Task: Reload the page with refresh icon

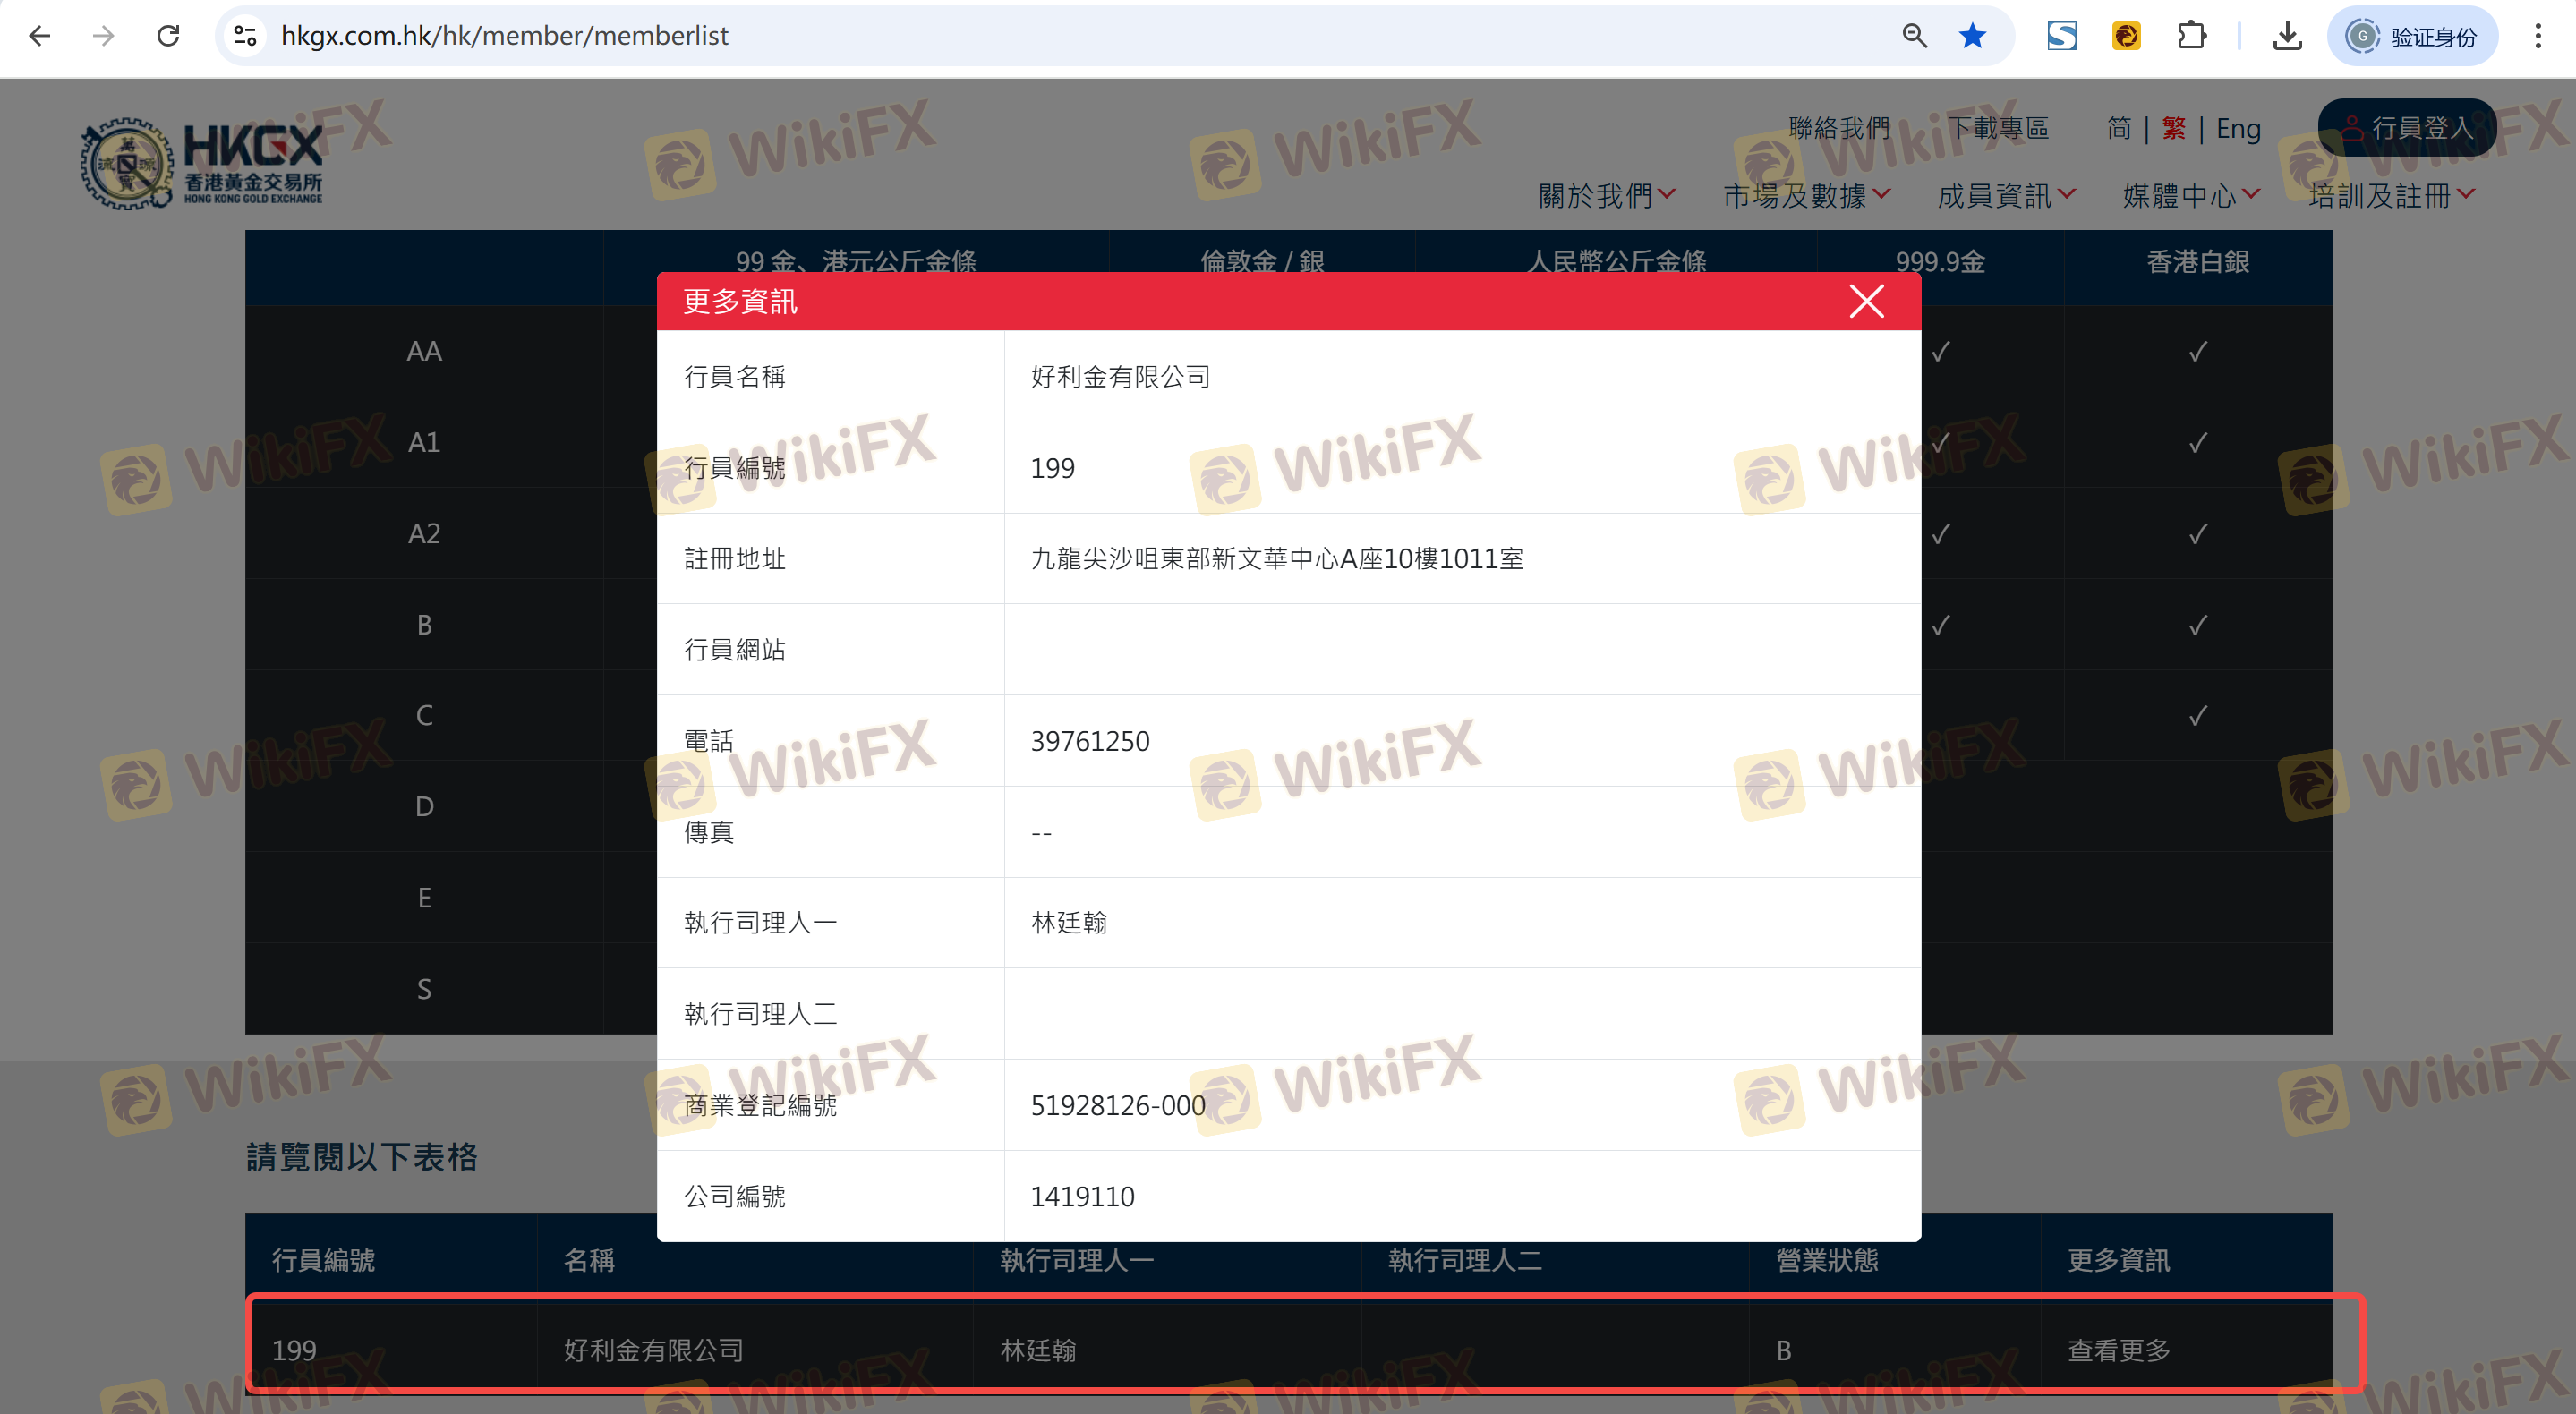Action: (168, 36)
